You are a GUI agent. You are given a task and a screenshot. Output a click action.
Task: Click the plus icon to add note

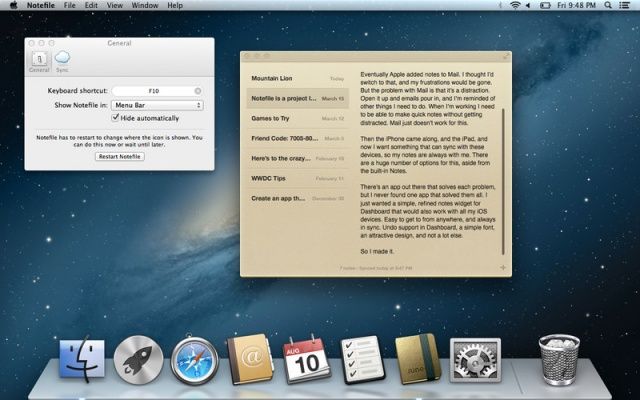coord(502,268)
